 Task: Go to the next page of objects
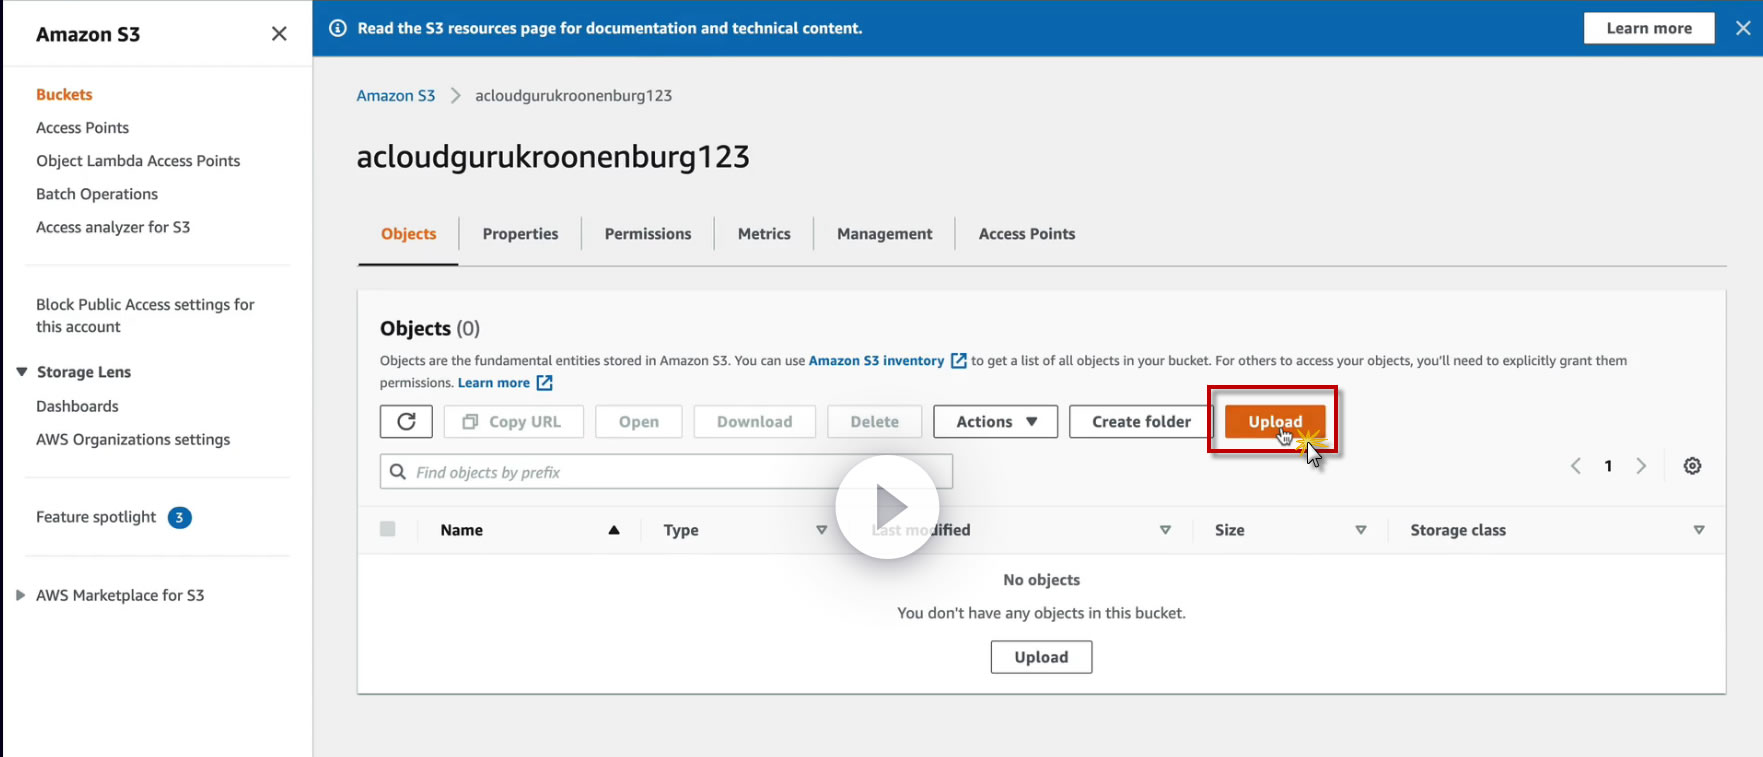pos(1641,466)
